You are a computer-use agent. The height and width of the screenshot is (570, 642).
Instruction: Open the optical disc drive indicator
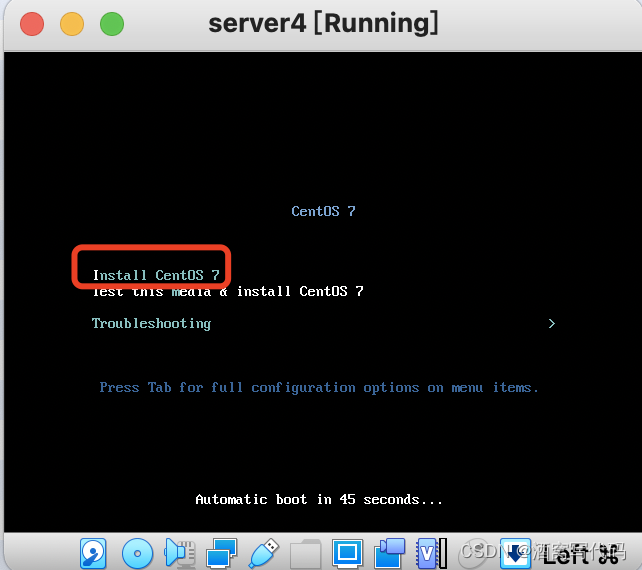point(138,554)
